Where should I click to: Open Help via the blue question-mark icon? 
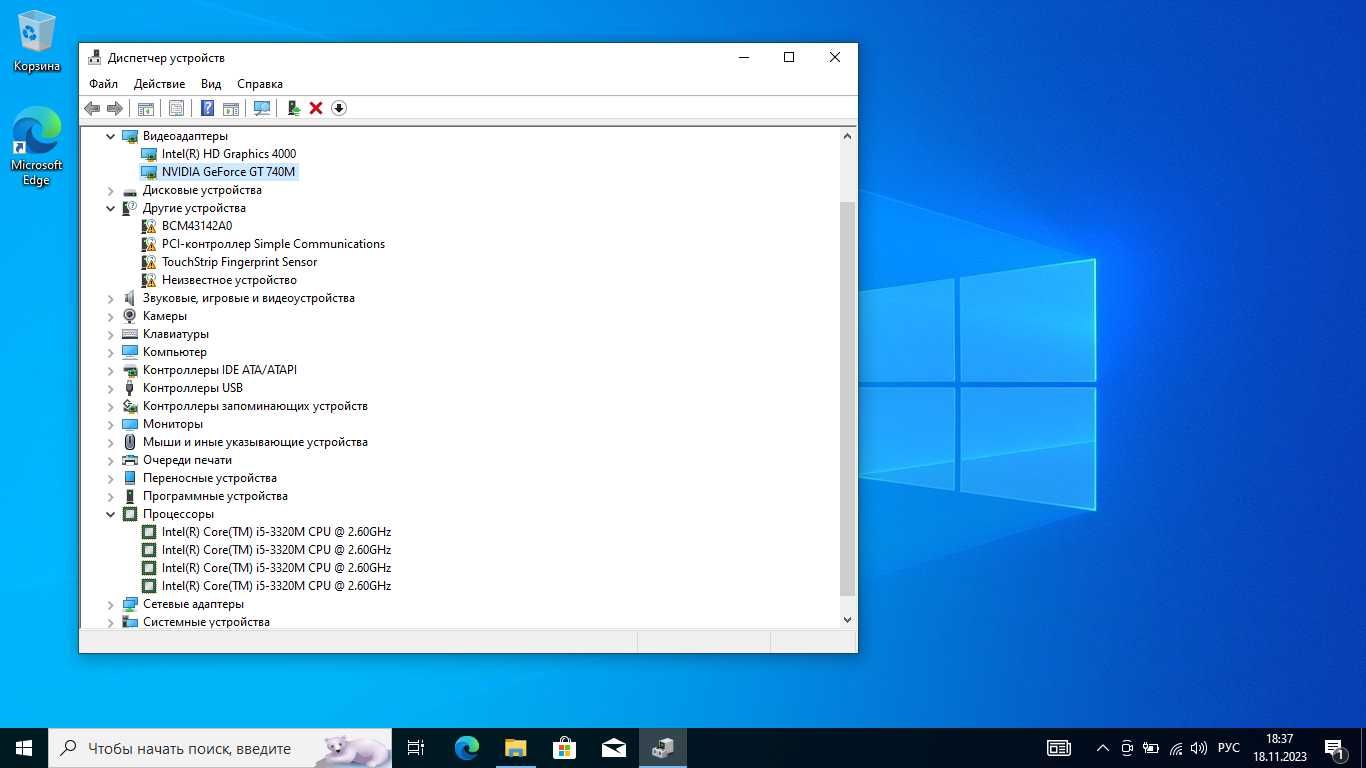207,108
